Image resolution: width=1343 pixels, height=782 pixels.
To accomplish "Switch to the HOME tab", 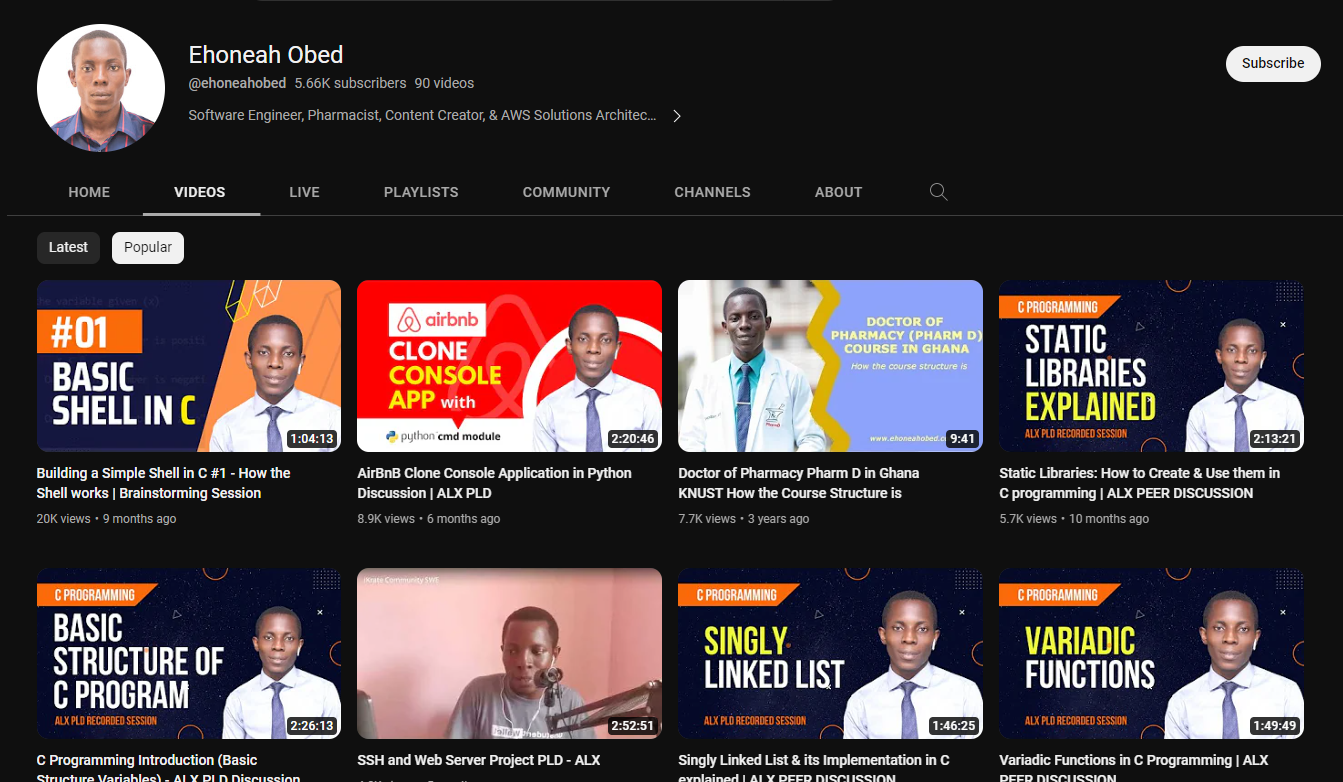I will pyautogui.click(x=89, y=192).
